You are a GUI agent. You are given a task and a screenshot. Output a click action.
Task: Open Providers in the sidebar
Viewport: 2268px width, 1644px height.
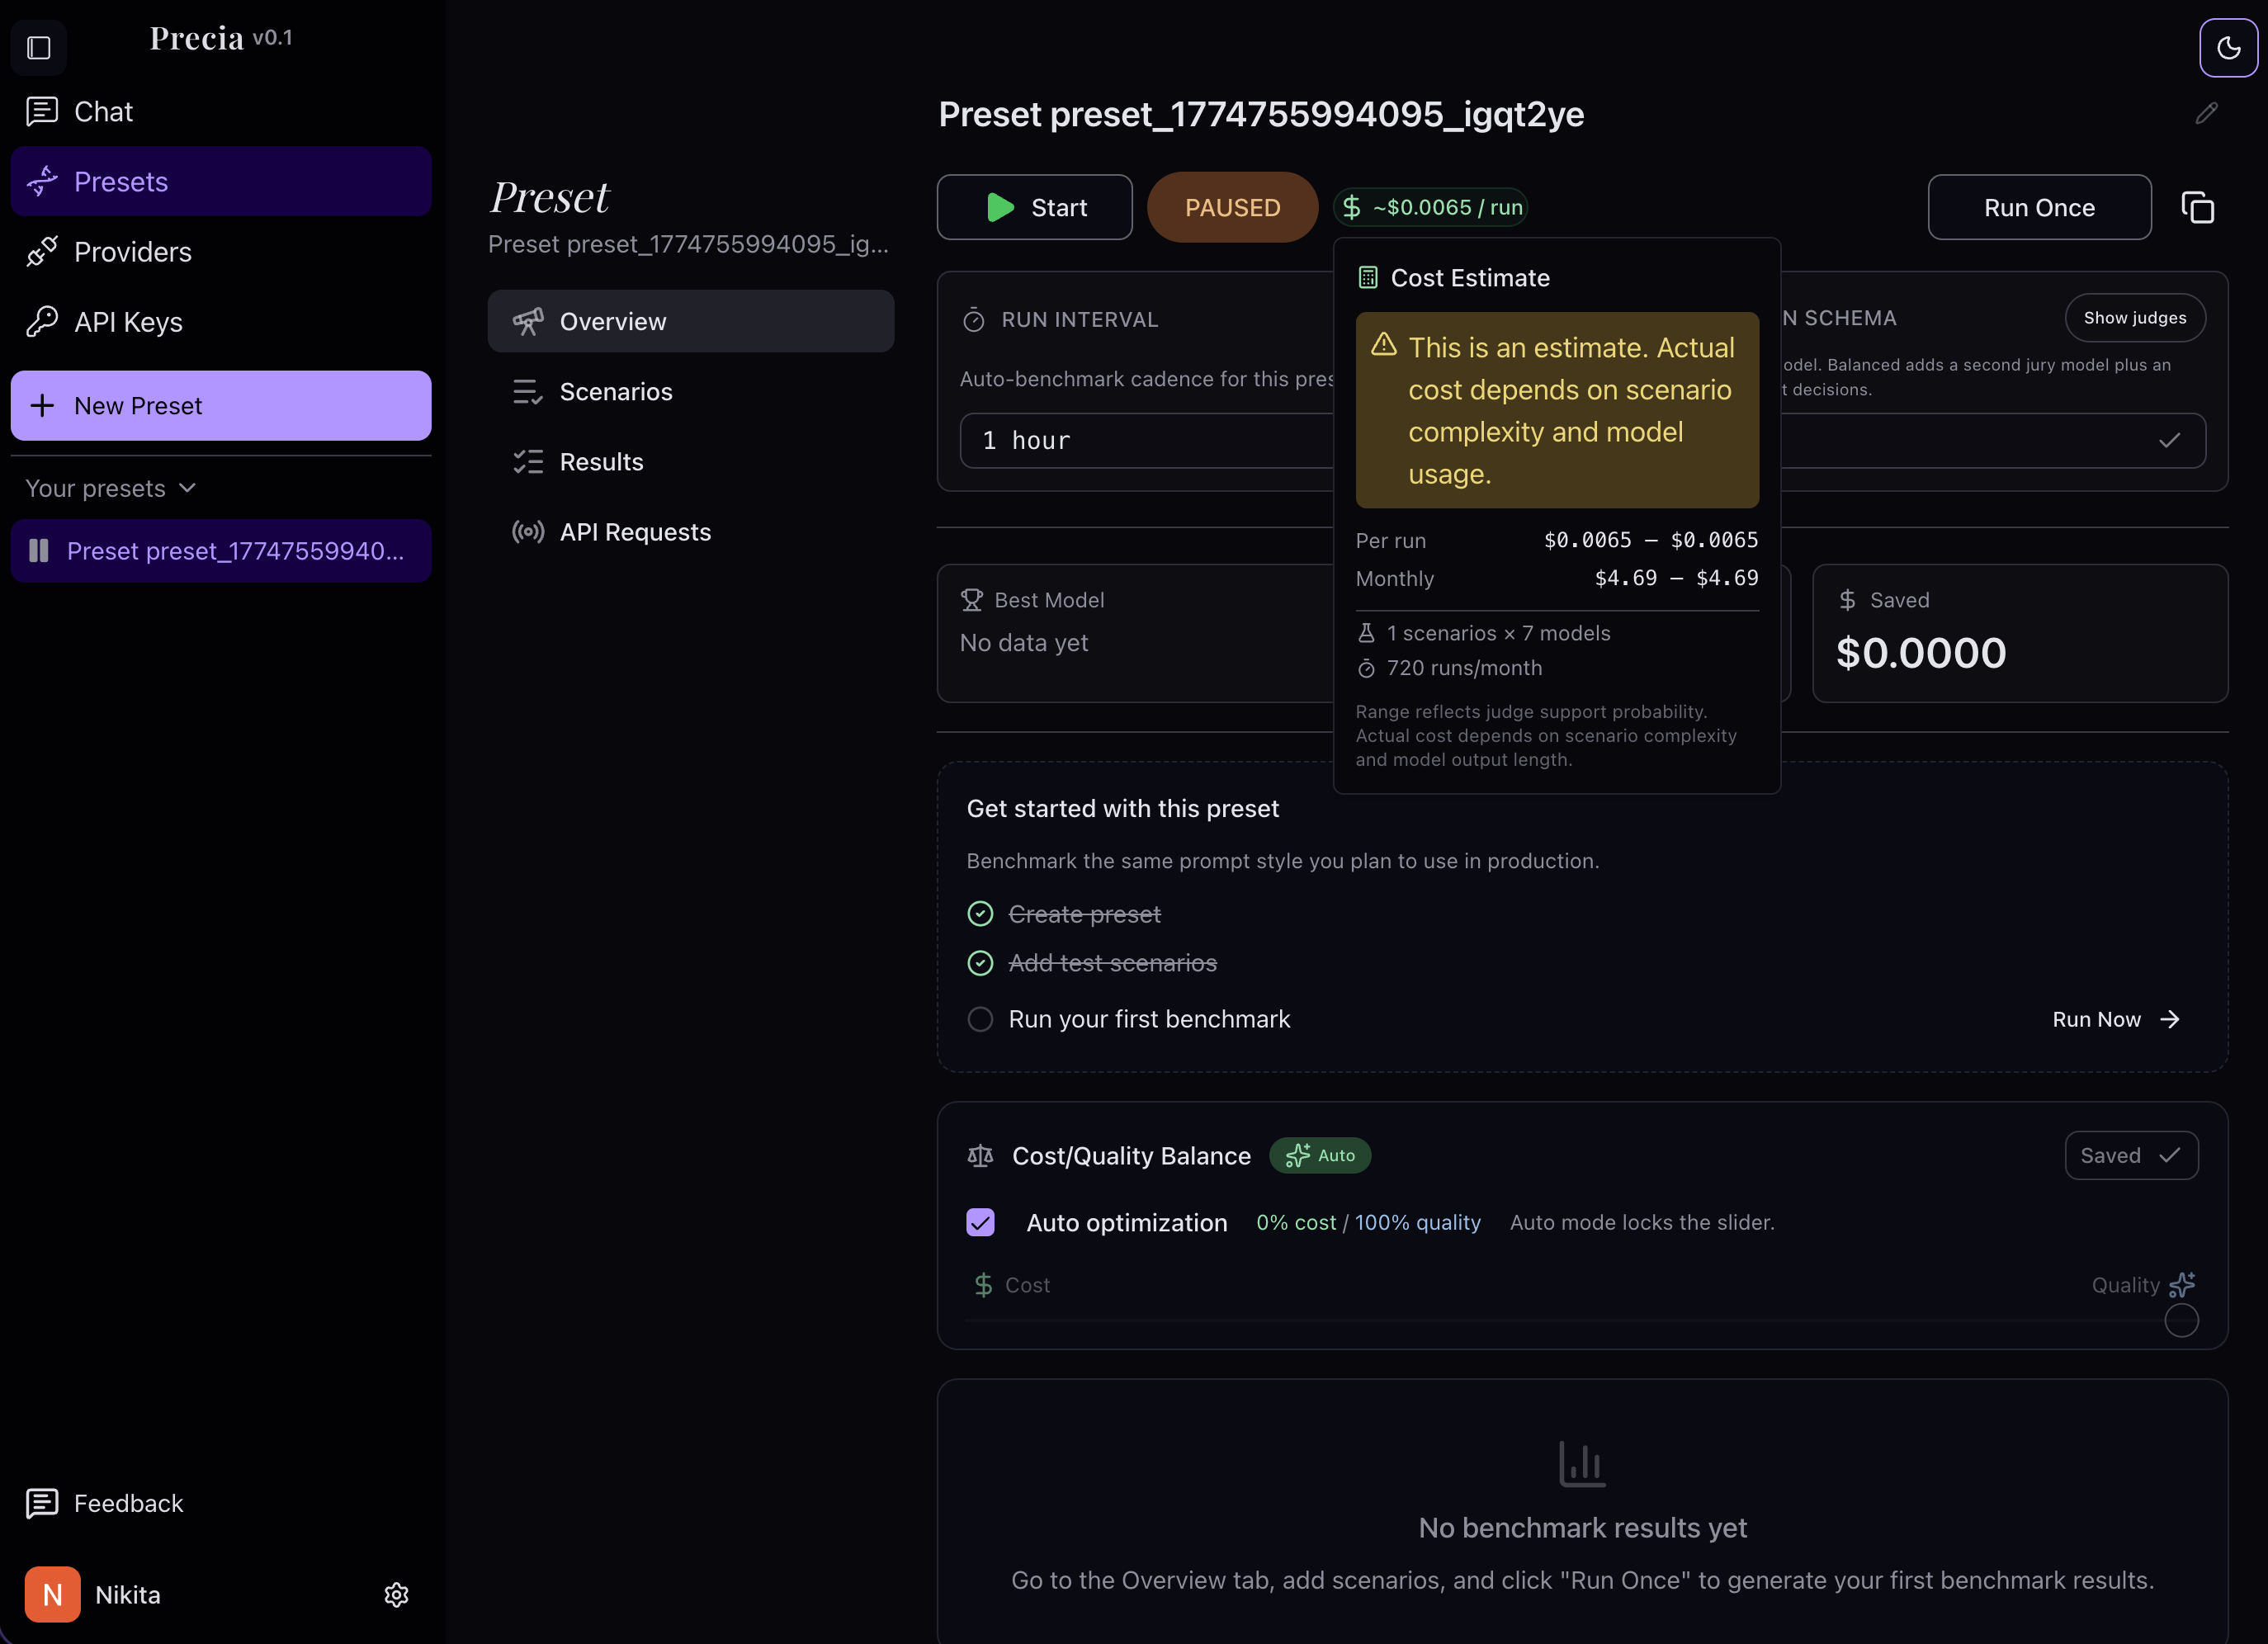pos(132,252)
